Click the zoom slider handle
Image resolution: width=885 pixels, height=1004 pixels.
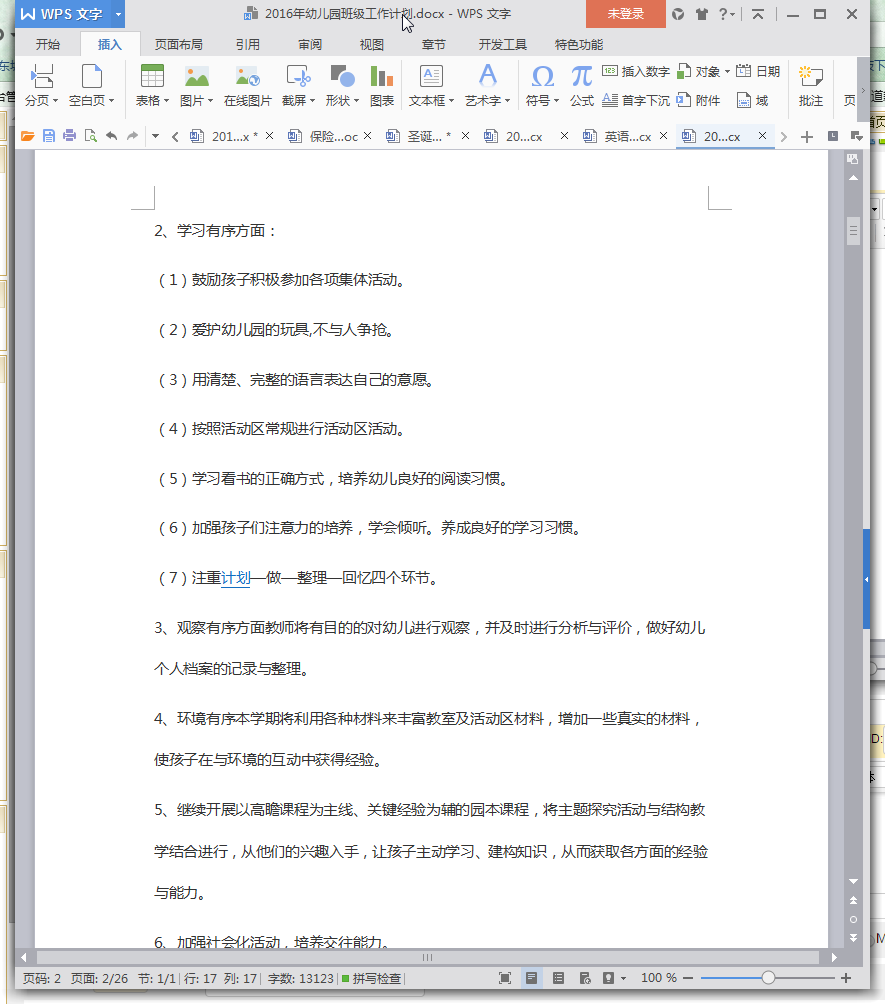pos(768,978)
